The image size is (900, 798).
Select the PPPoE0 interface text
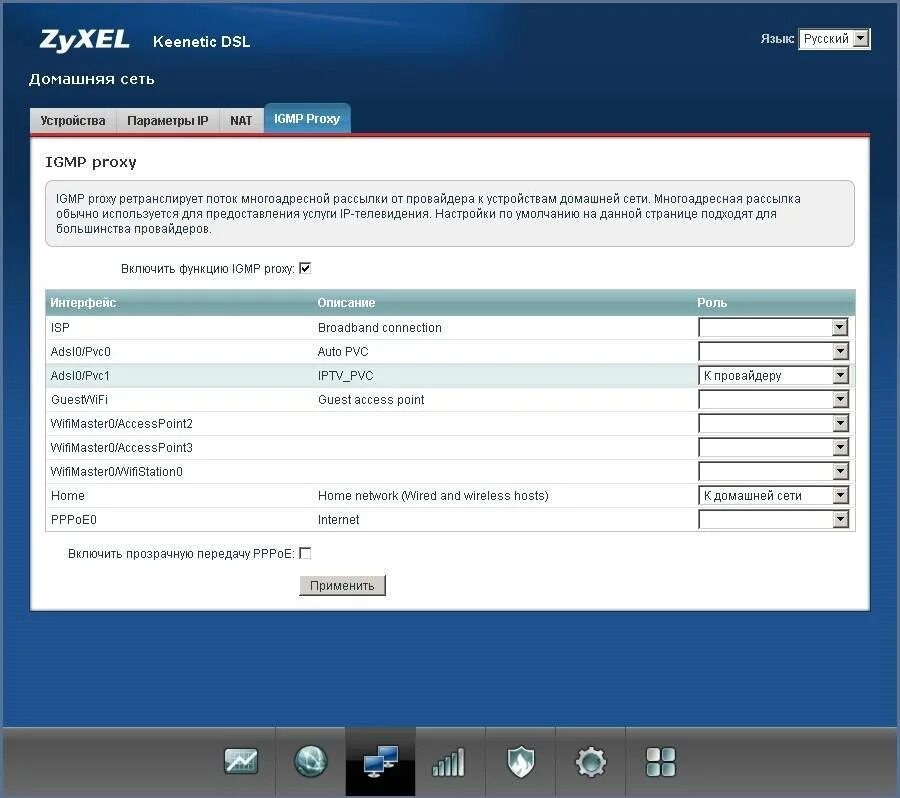click(x=73, y=520)
